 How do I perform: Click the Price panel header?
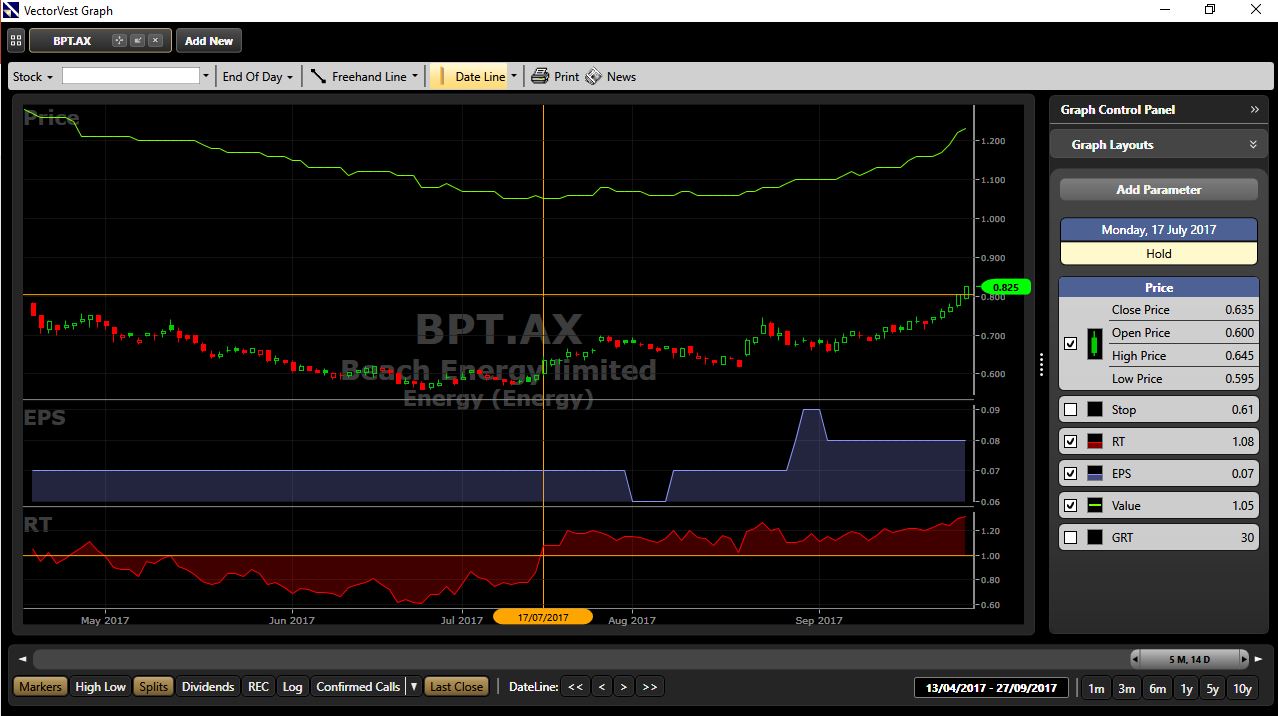tap(1159, 287)
